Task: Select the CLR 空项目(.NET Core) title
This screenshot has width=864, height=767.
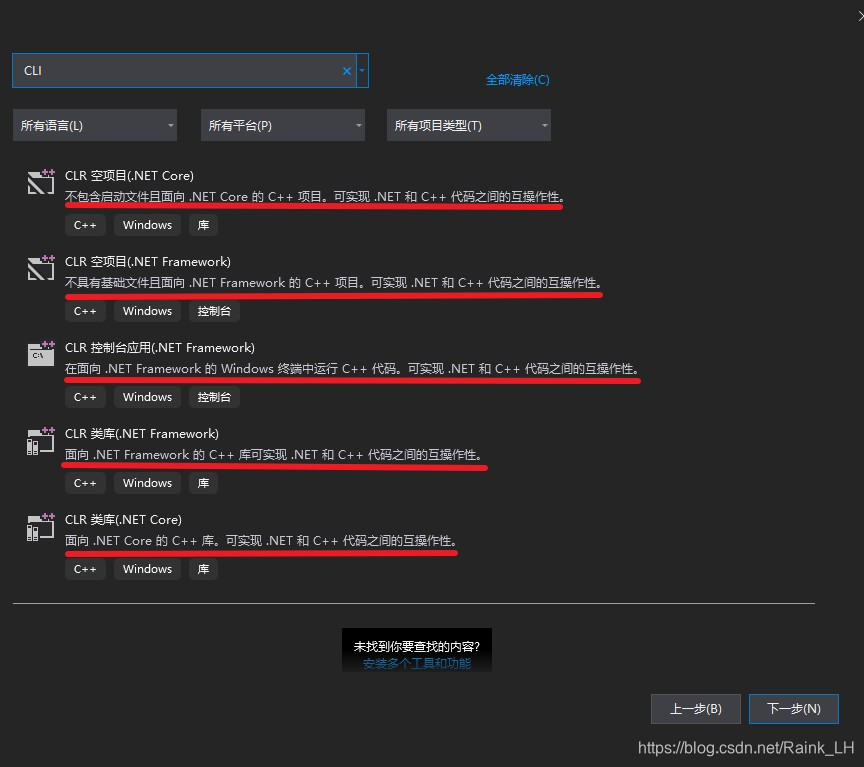Action: pyautogui.click(x=129, y=176)
